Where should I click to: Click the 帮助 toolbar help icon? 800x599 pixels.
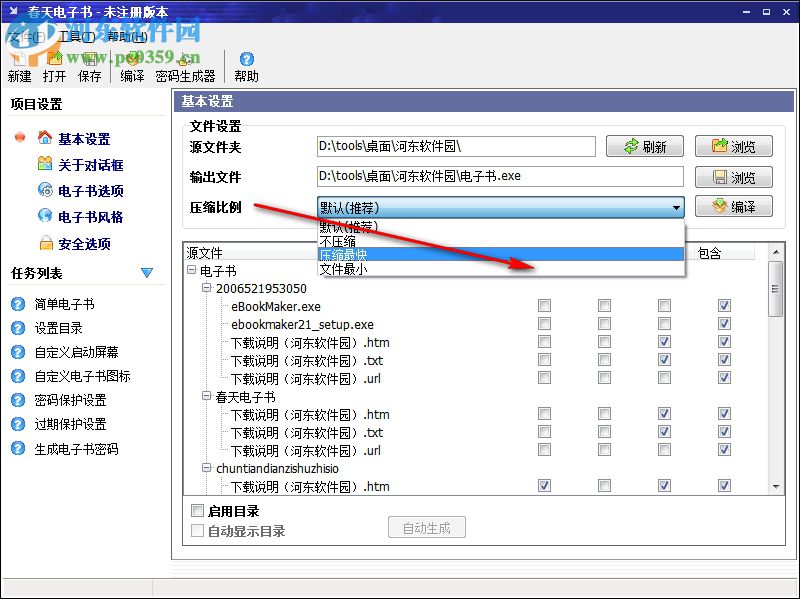[x=246, y=66]
